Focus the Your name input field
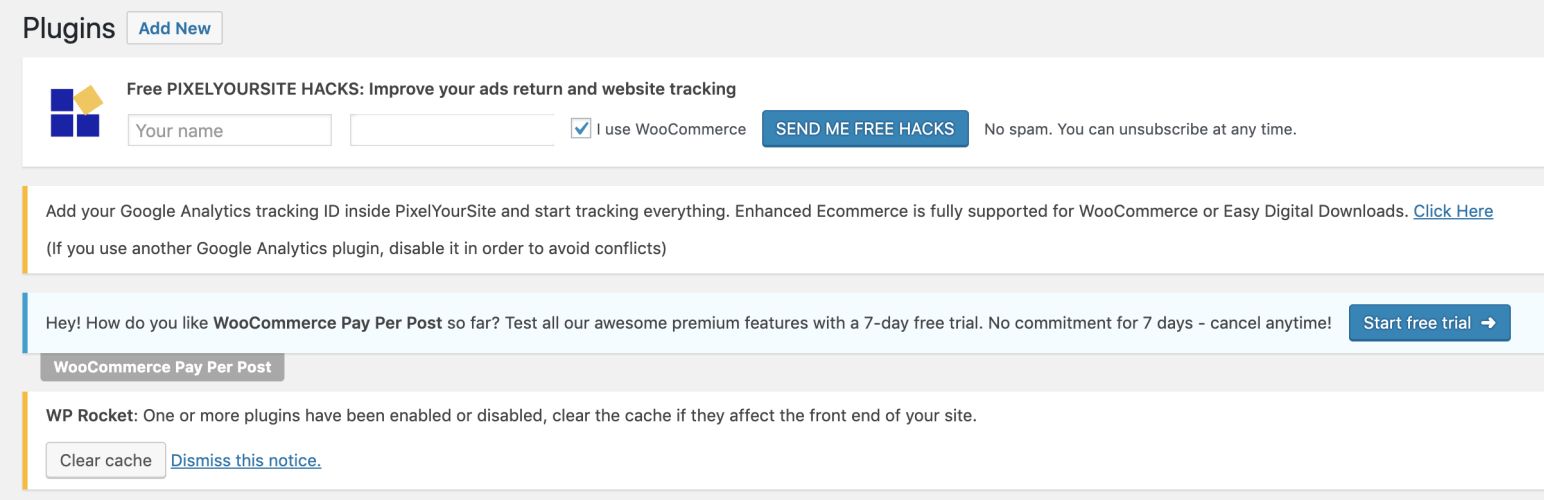The height and width of the screenshot is (500, 1544). (229, 130)
